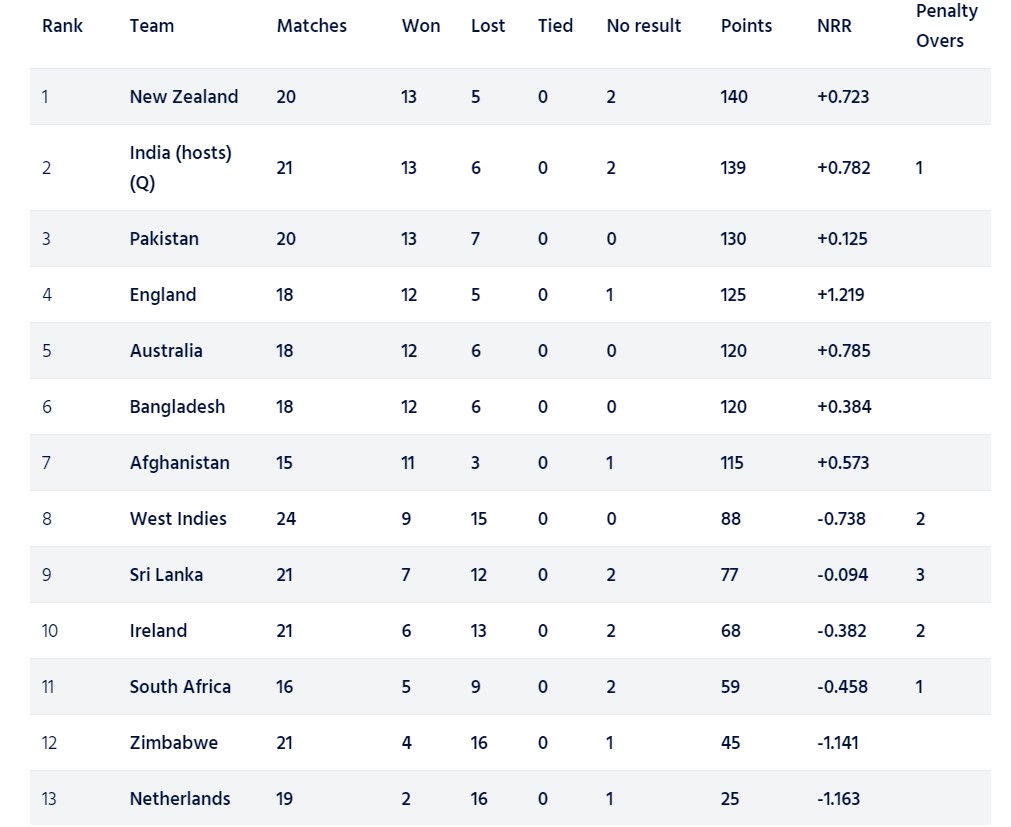Open the New Zealand team entry

click(183, 97)
